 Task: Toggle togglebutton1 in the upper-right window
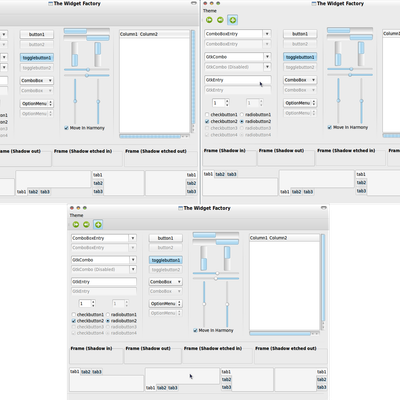300,57
